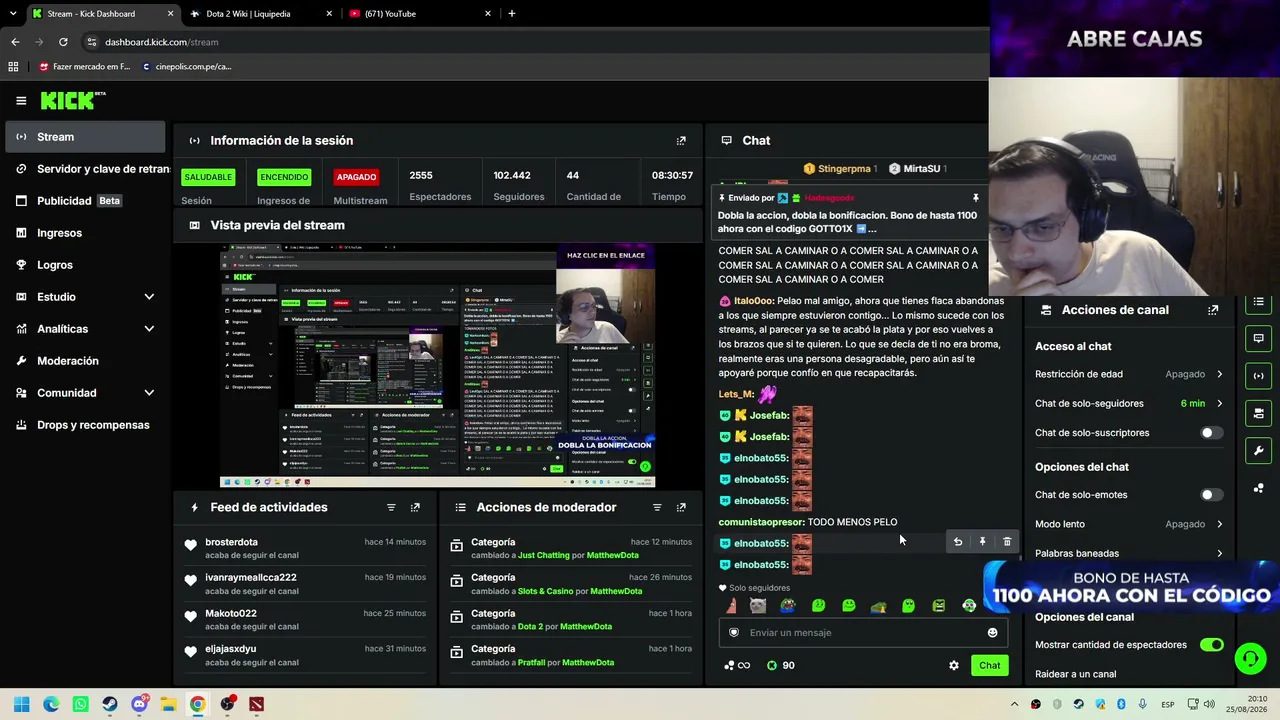Open Chat de solo-seguidores 6 min options
This screenshot has width=1280, height=720.
tap(1129, 404)
